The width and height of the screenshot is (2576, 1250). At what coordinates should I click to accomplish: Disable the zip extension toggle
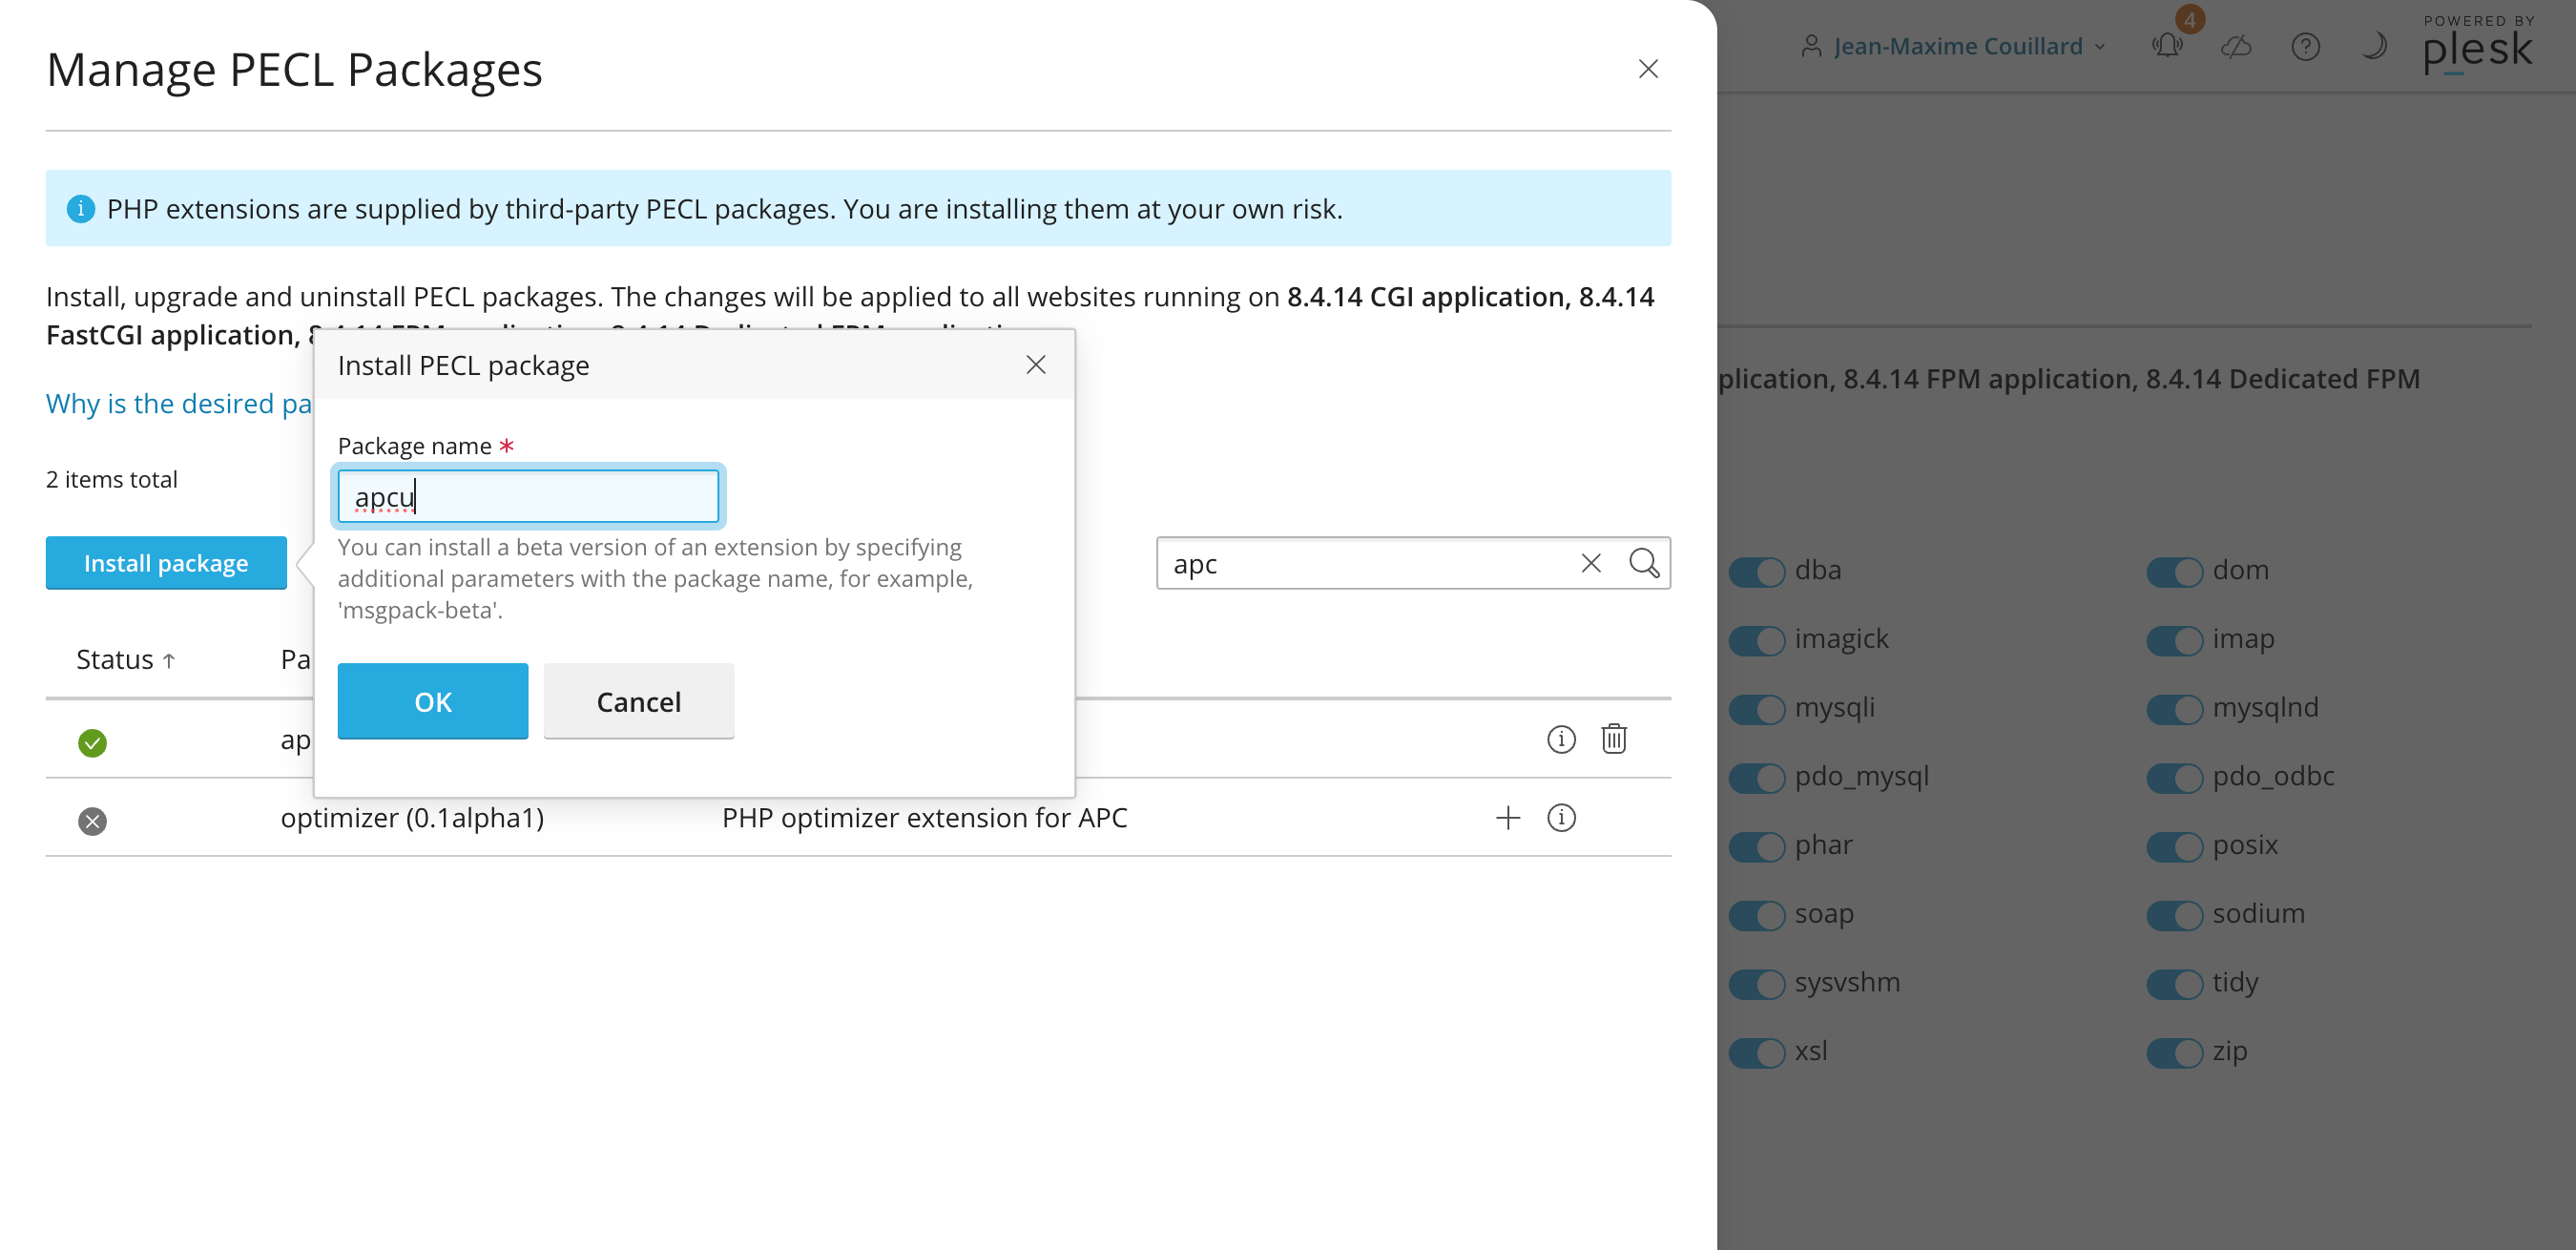(x=2176, y=1053)
